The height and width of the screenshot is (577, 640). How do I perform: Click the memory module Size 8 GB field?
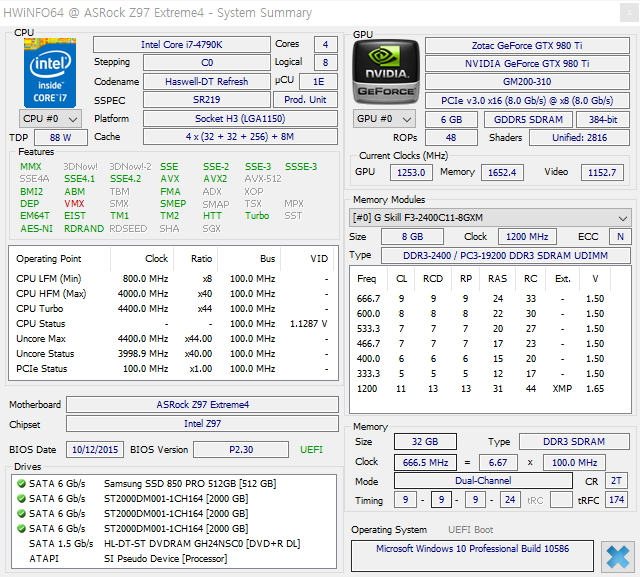pos(412,237)
